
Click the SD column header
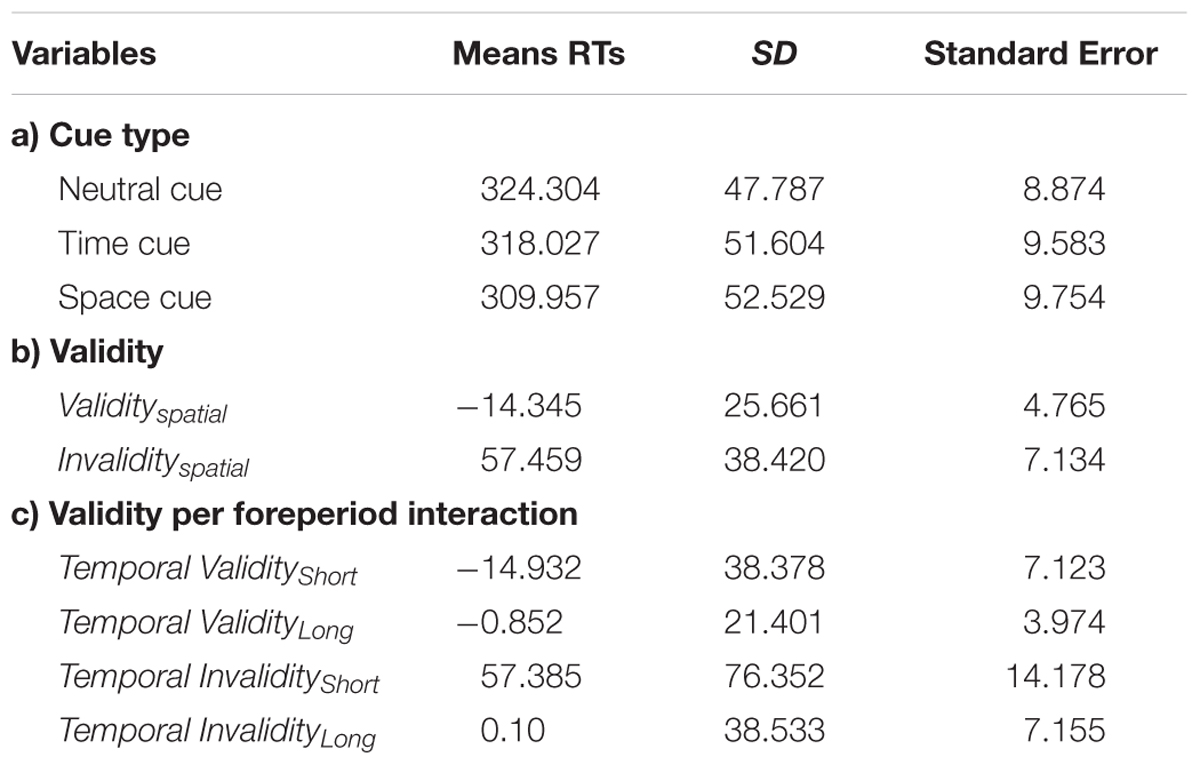coord(774,54)
